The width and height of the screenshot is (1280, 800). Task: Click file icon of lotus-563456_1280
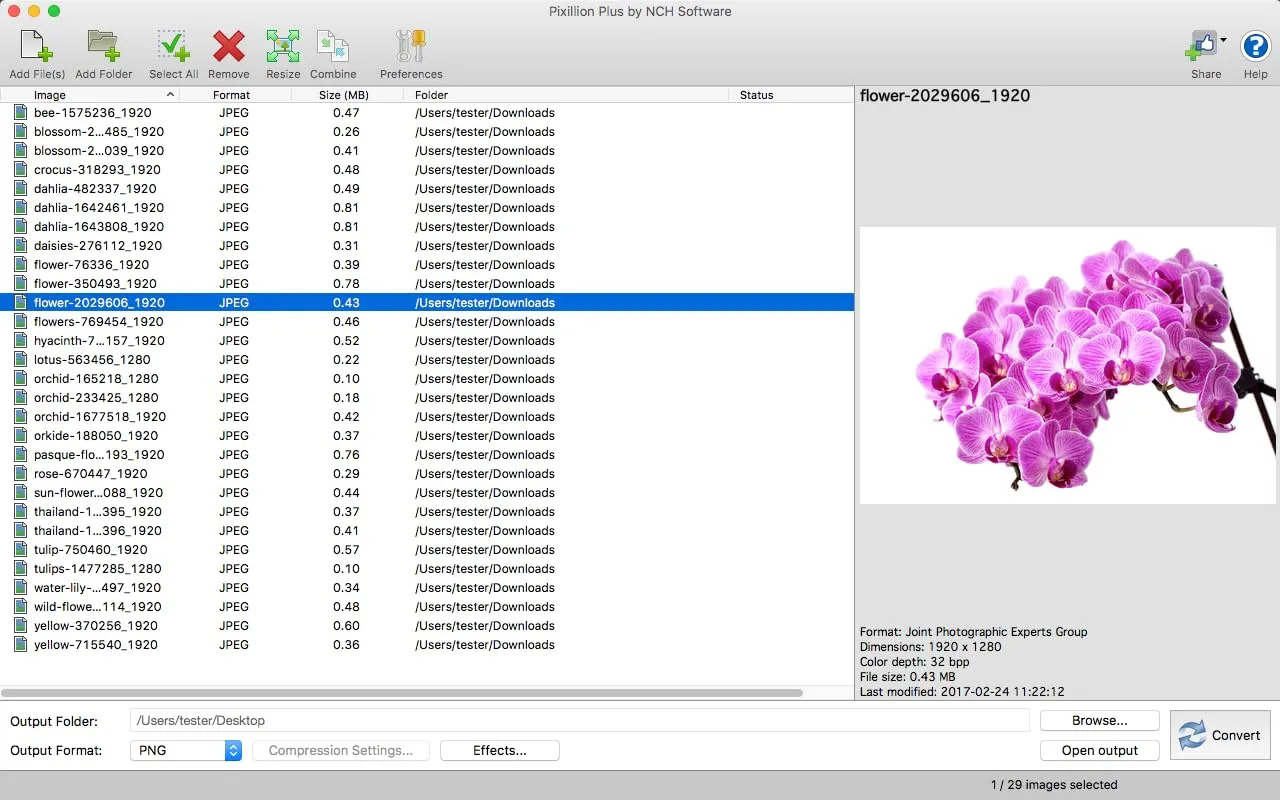[x=20, y=360]
